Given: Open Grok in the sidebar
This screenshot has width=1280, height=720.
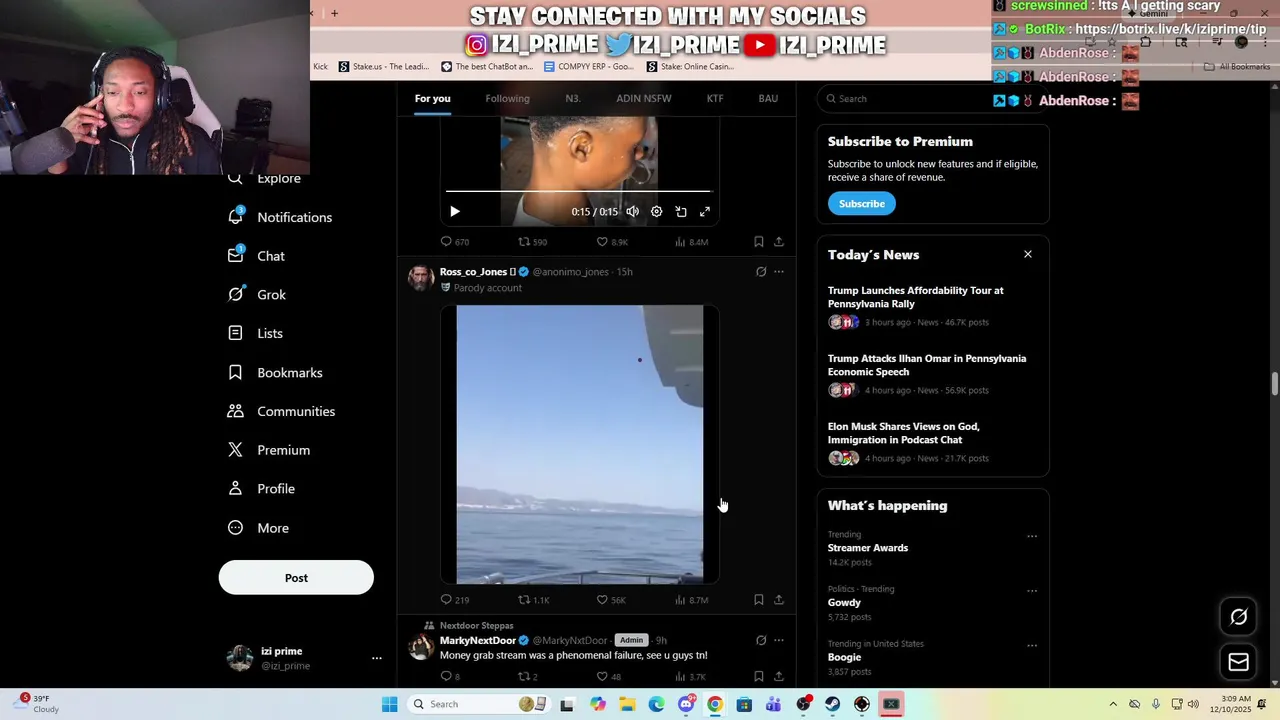Looking at the screenshot, I should click(x=257, y=295).
